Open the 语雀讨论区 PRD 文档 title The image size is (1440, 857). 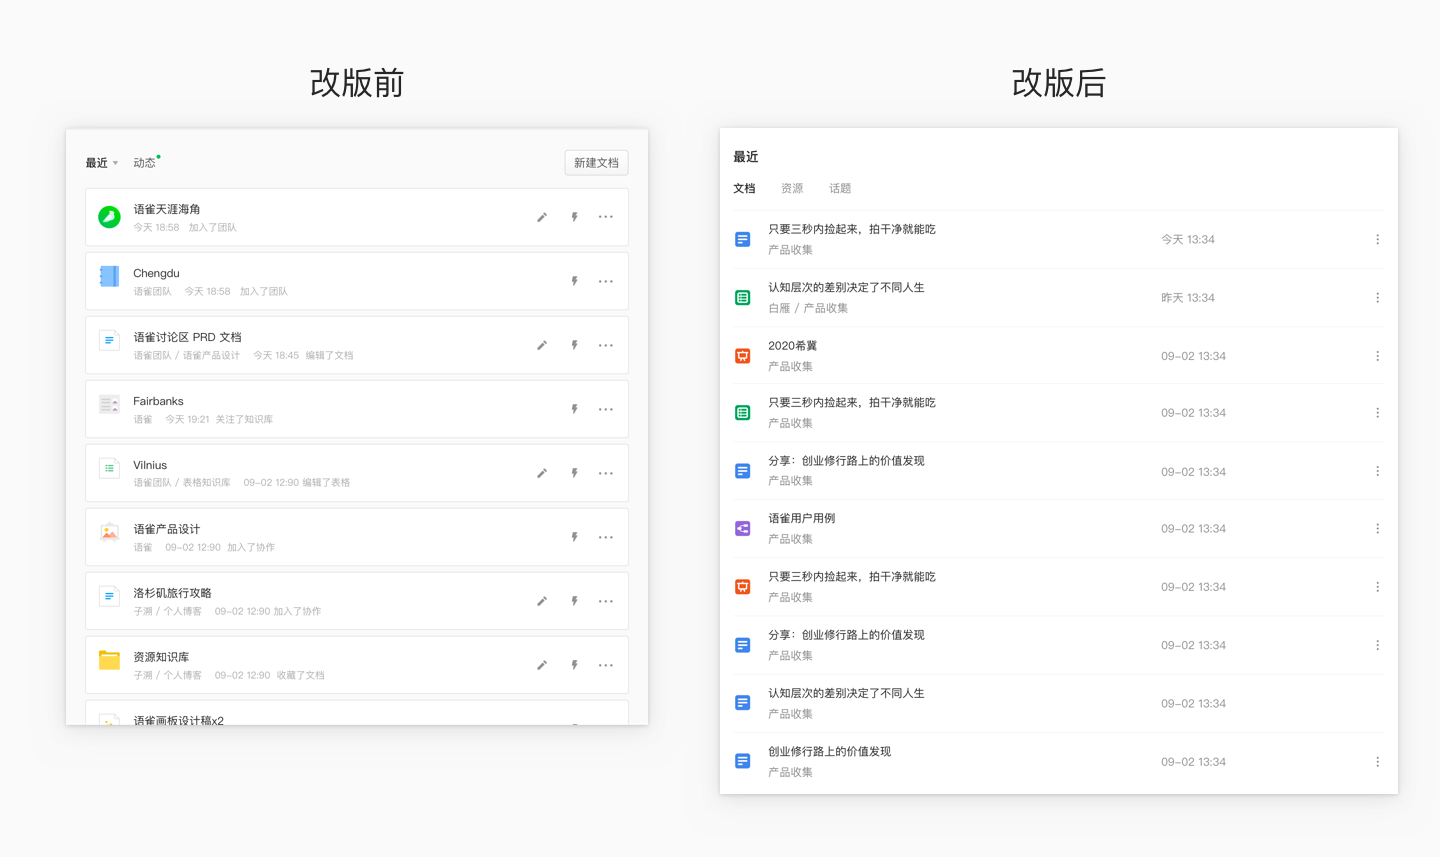(187, 337)
